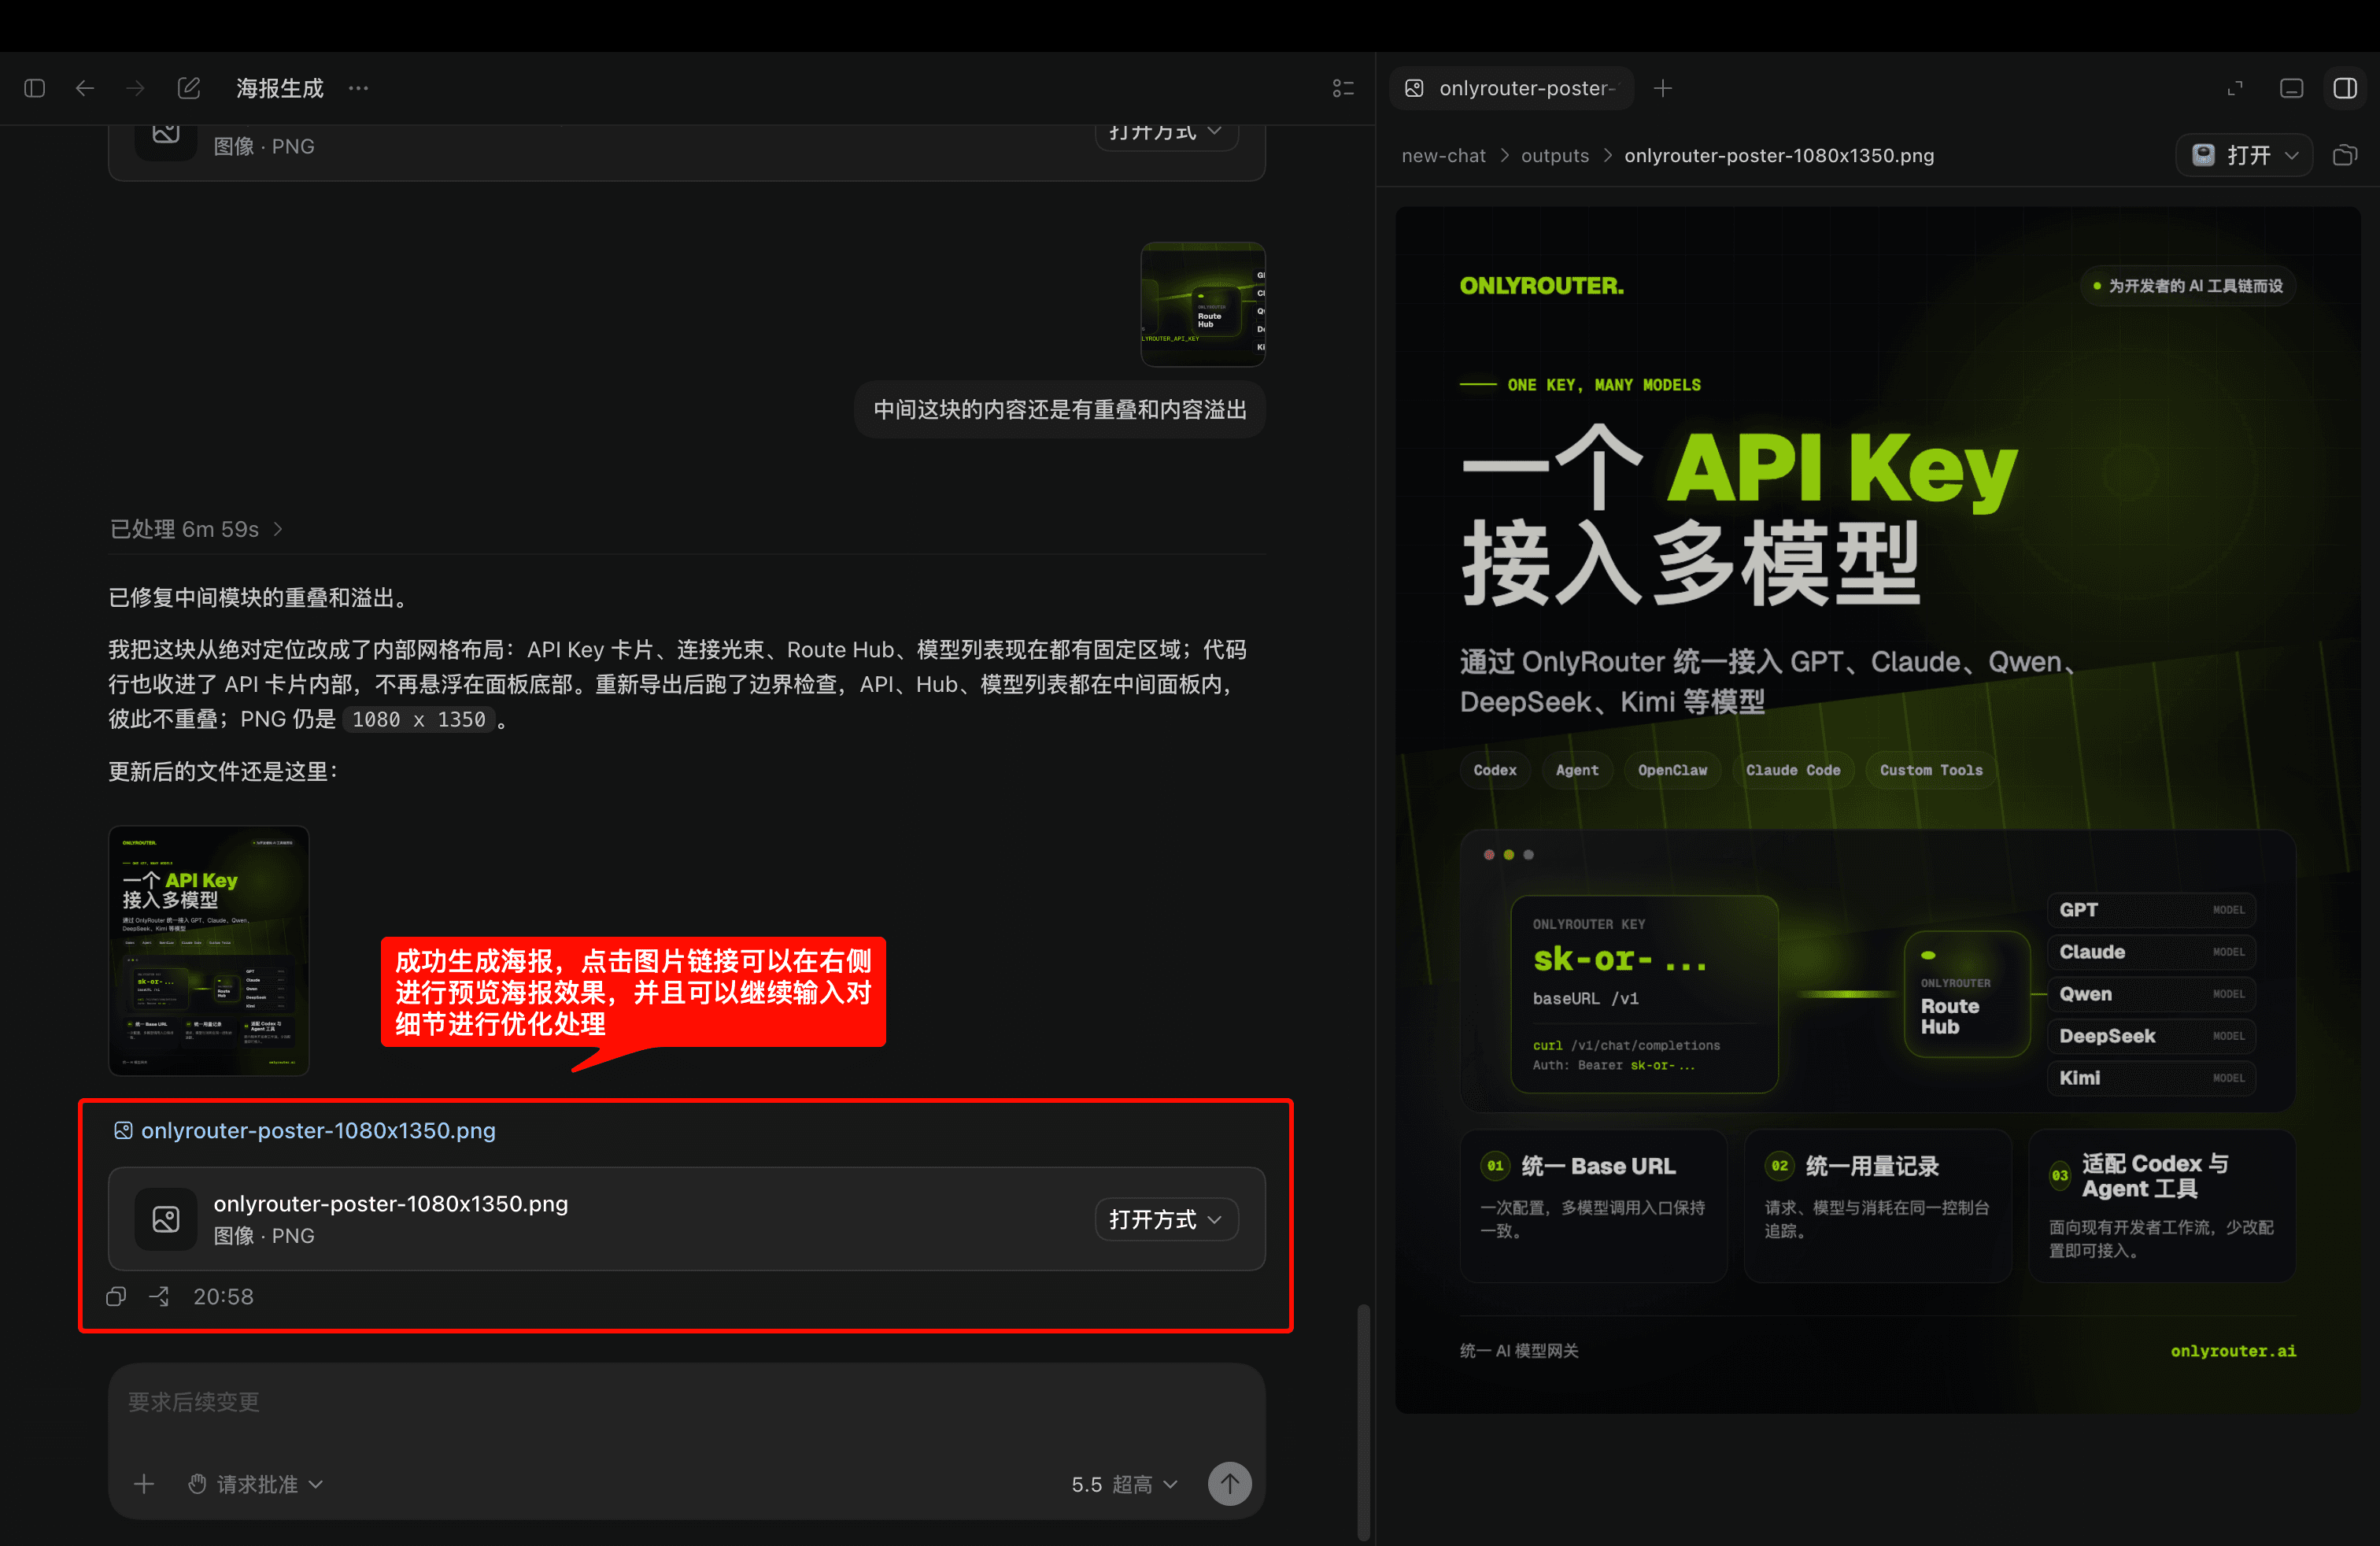Start a new chat with the compose icon

[188, 88]
